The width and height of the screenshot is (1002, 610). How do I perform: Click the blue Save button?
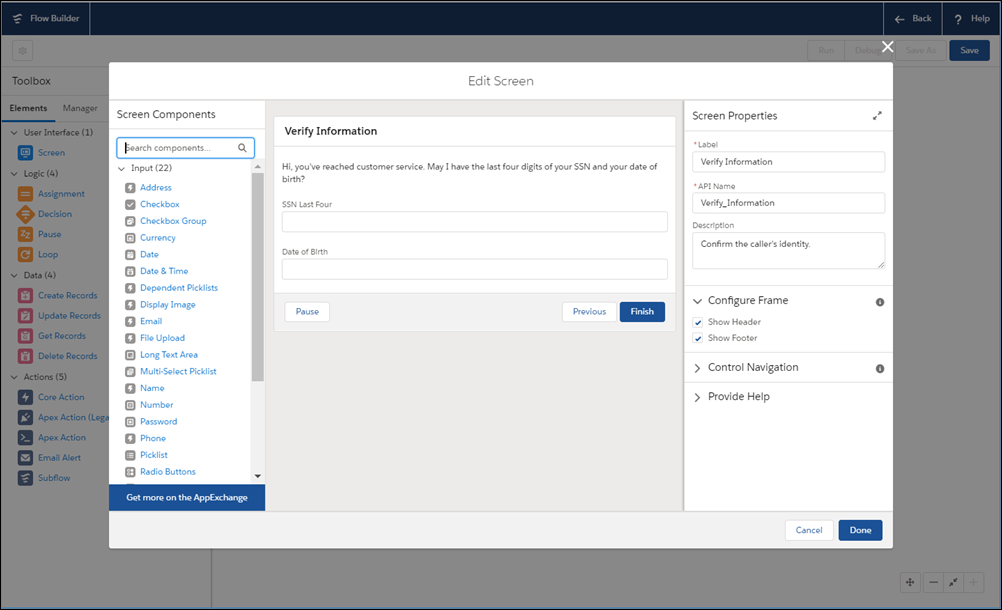969,50
